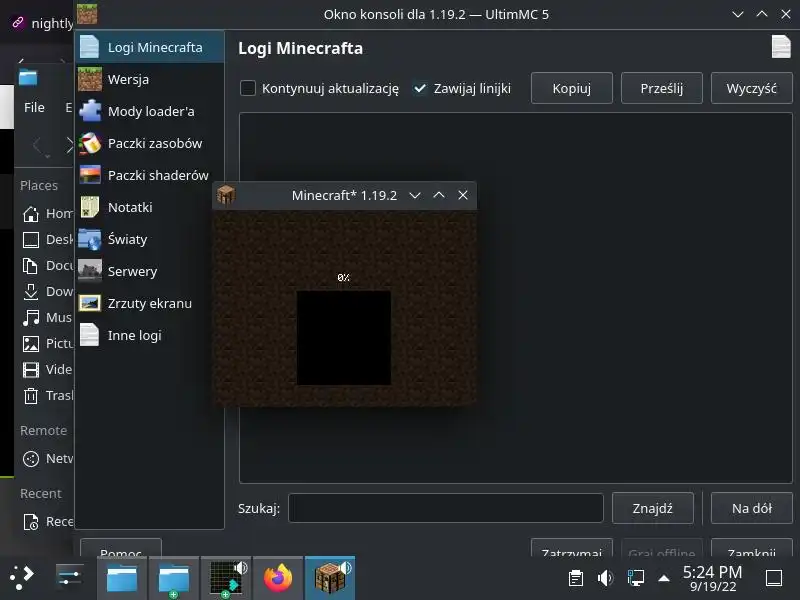Click the Światy globe folder icon
The width and height of the screenshot is (800, 600).
[x=90, y=239]
